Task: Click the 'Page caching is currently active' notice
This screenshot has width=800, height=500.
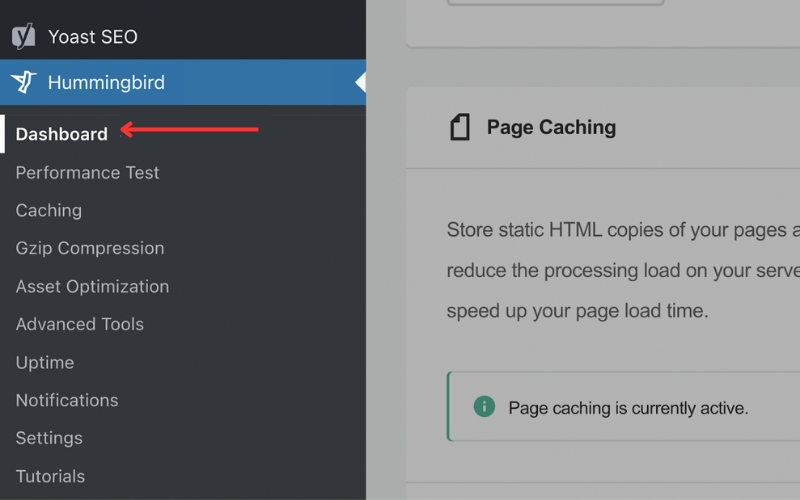Action: pos(623,407)
